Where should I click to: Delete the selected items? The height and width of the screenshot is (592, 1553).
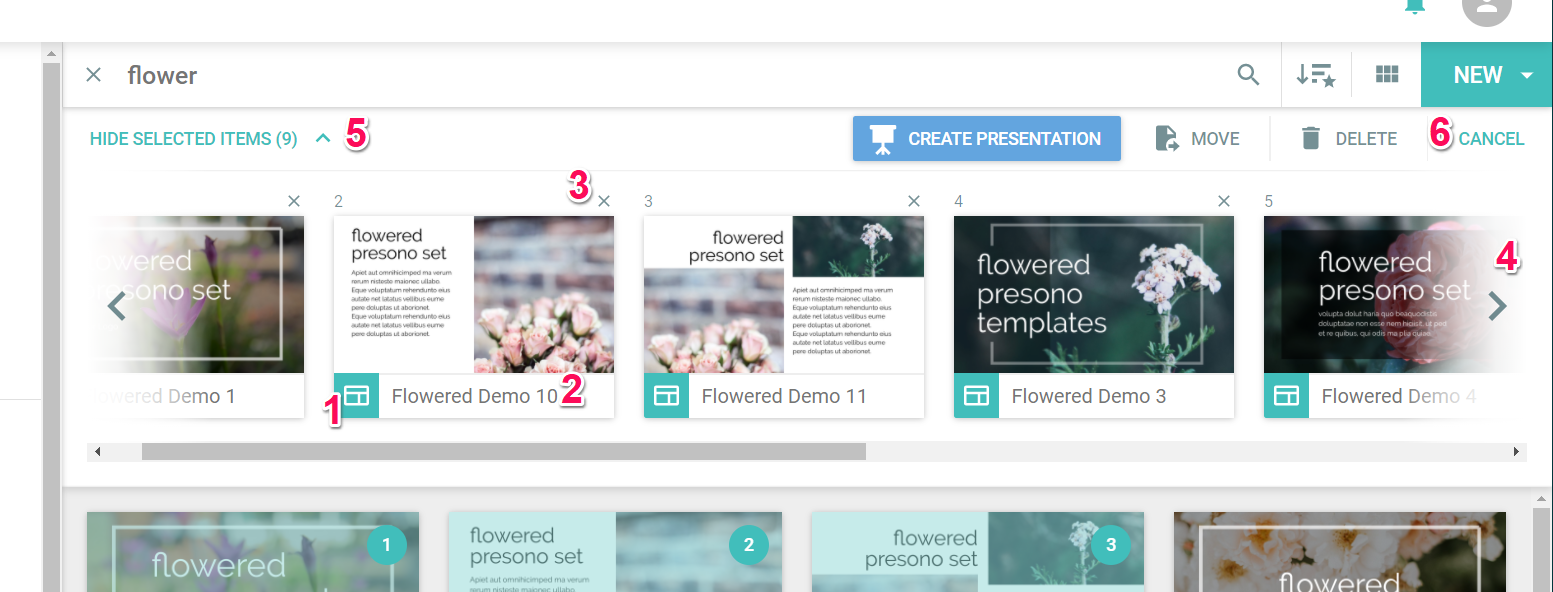[x=1348, y=139]
